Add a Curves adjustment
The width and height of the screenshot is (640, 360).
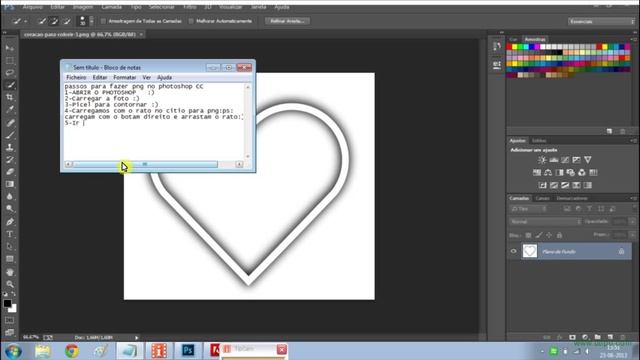[x=565, y=160]
